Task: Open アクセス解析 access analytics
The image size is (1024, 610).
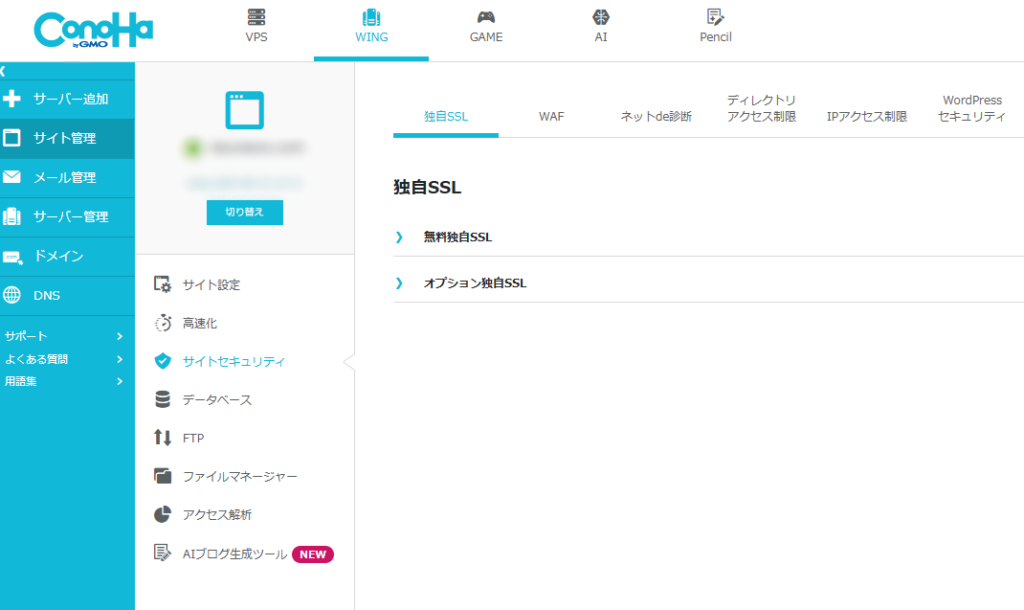Action: [x=218, y=514]
